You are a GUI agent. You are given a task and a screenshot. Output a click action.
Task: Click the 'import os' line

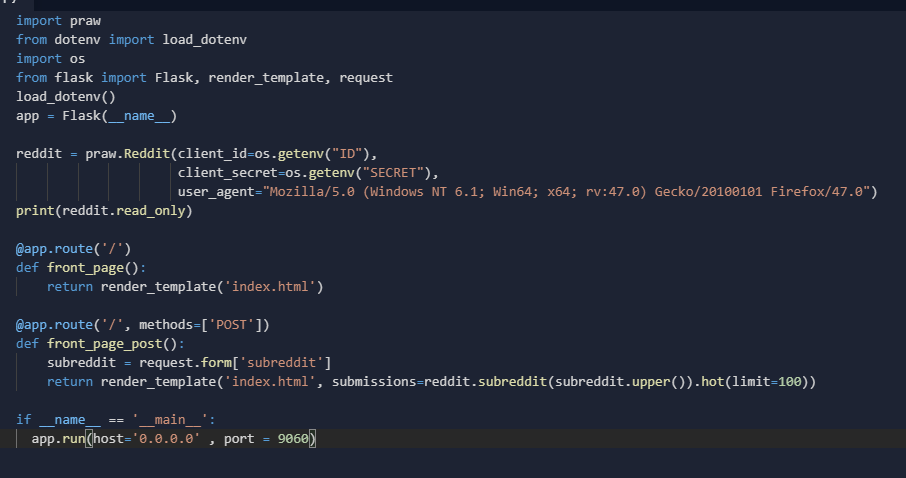(x=51, y=59)
